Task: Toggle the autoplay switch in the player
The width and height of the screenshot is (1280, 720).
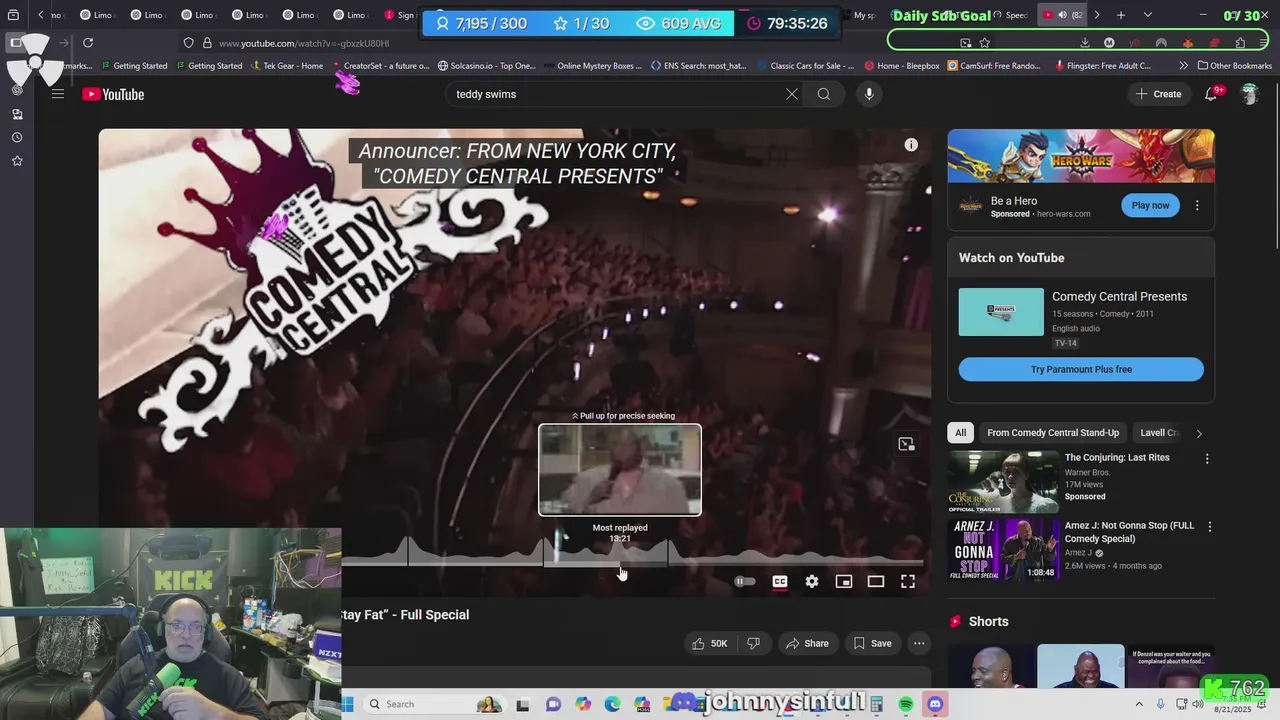Action: [745, 581]
